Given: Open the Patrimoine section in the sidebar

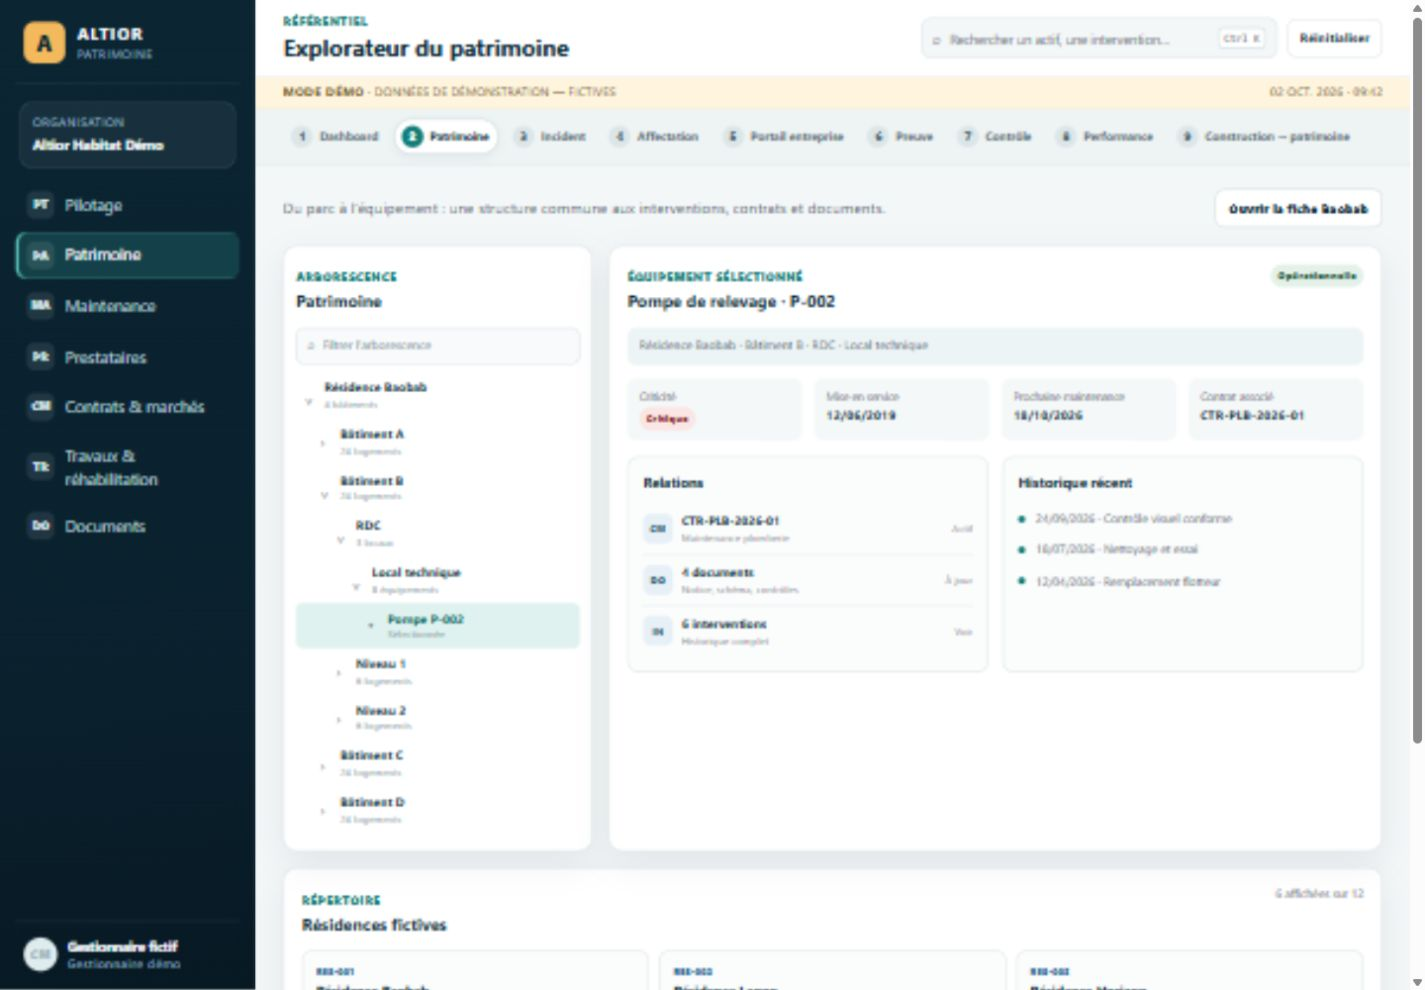Looking at the screenshot, I should 128,255.
